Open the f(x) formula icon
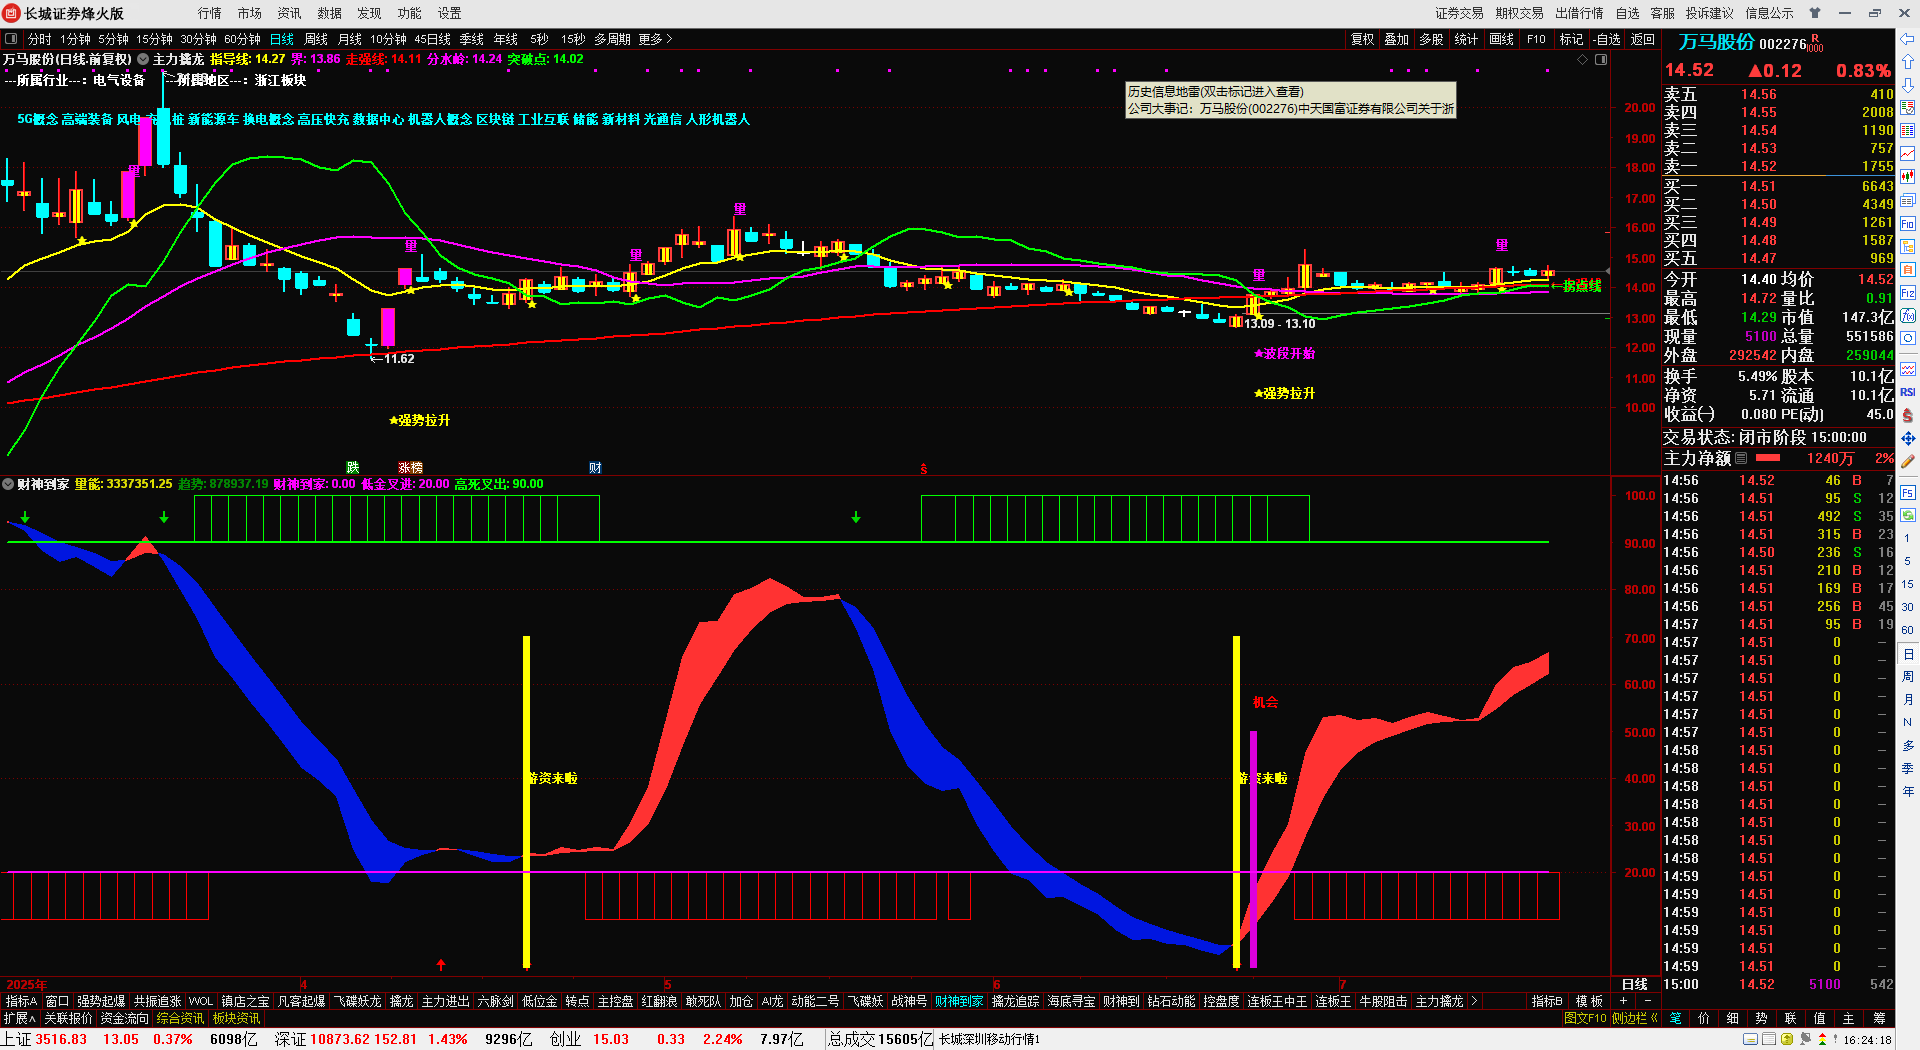Image resolution: width=1920 pixels, height=1050 pixels. 1908,316
